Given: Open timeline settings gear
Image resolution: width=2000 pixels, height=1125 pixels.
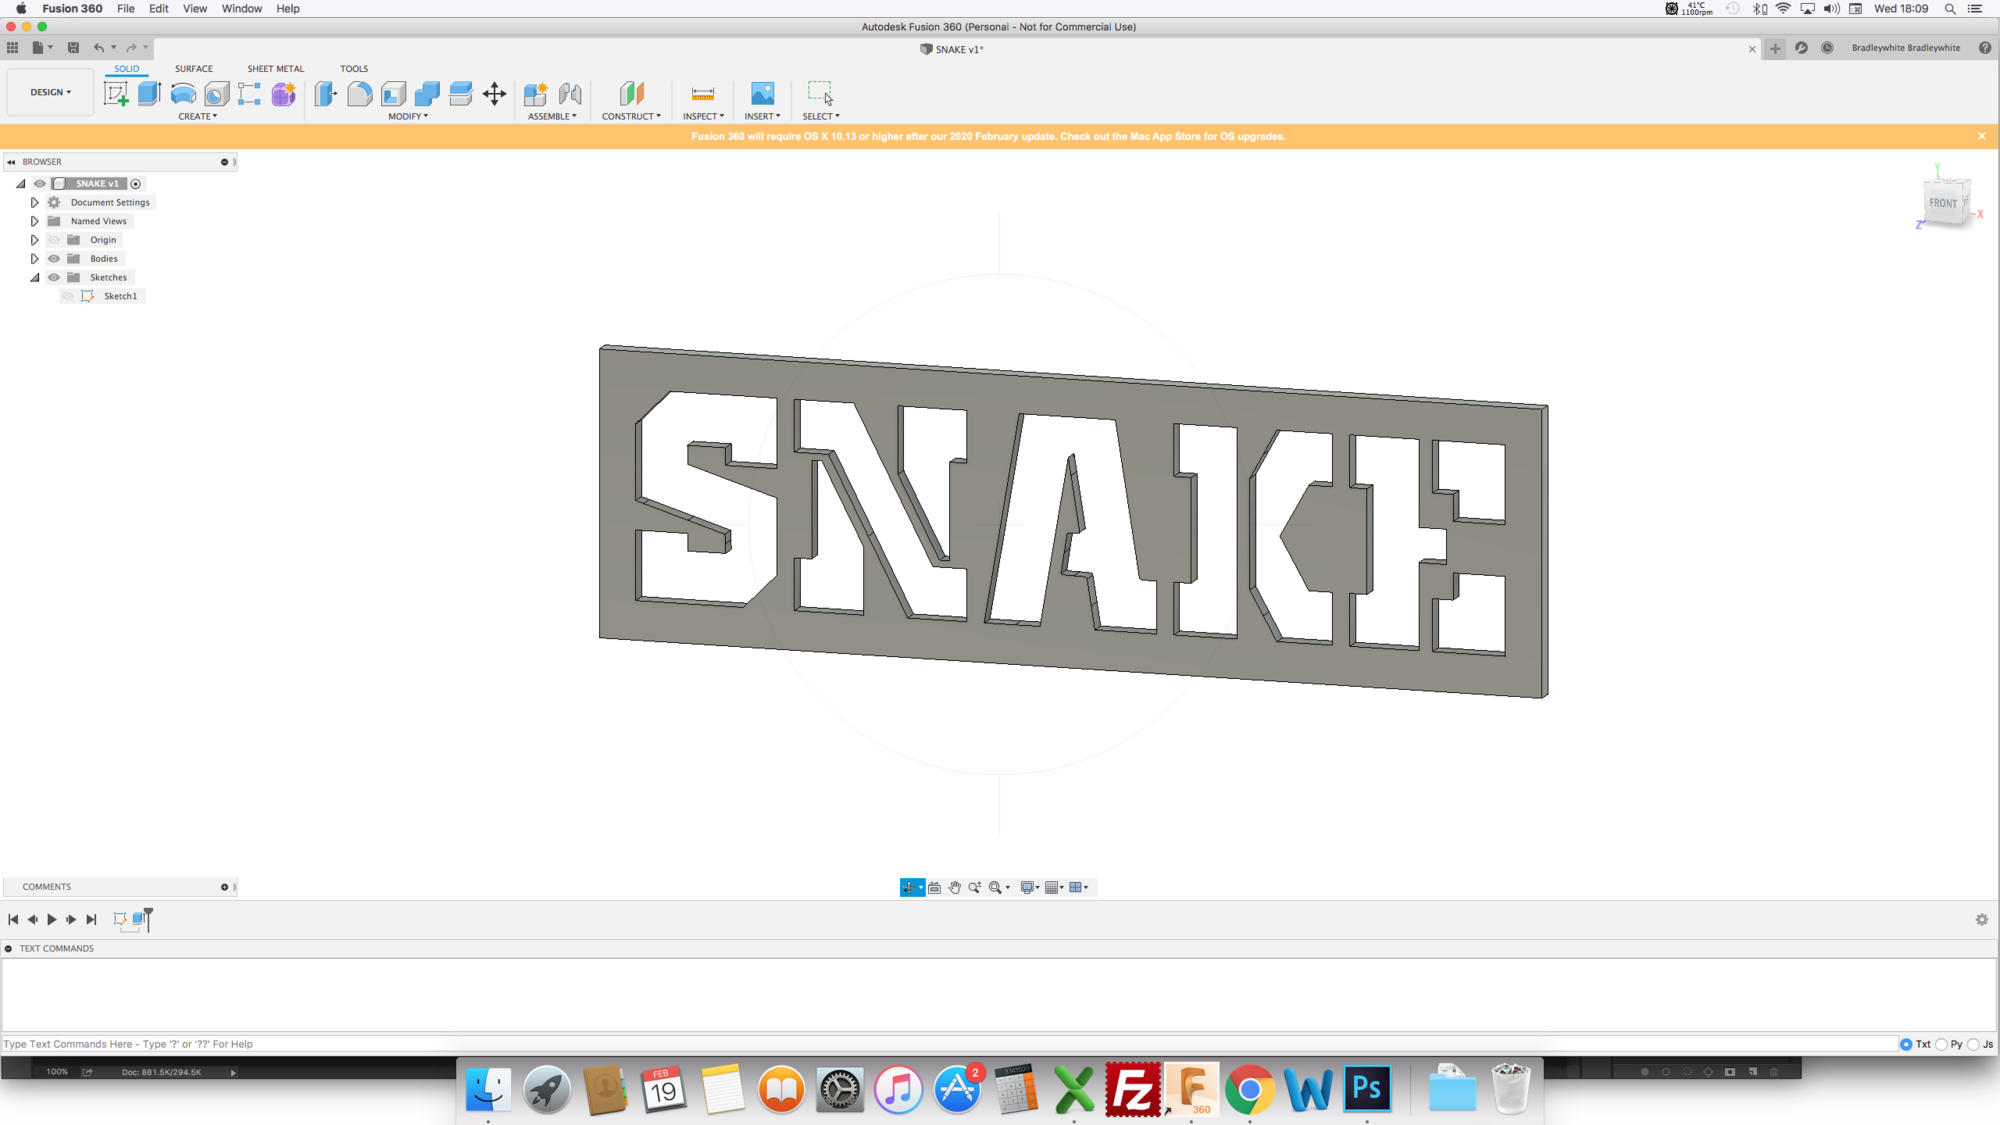Looking at the screenshot, I should pyautogui.click(x=1982, y=919).
